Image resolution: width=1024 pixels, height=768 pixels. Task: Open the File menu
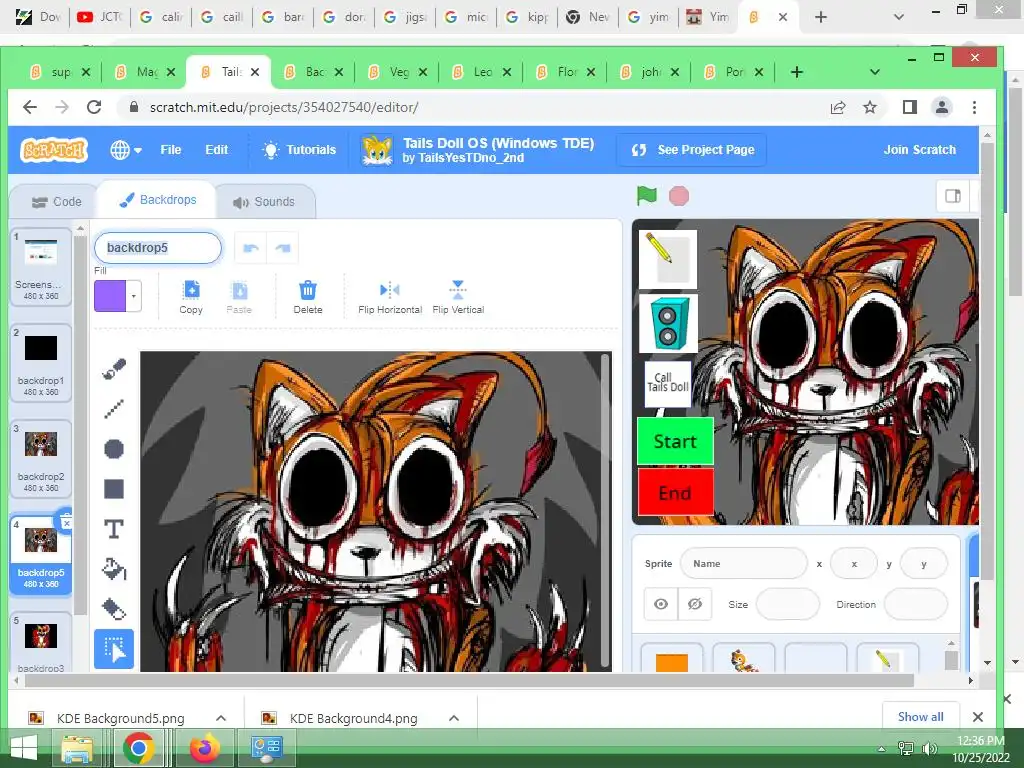(x=170, y=150)
